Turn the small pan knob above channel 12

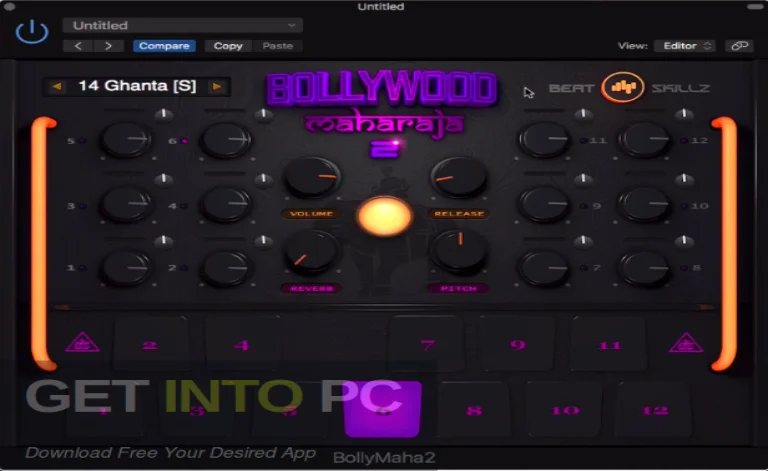(x=684, y=115)
